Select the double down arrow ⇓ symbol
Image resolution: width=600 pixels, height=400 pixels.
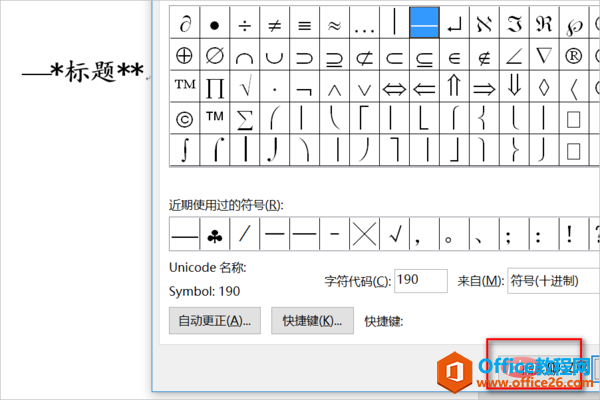click(514, 86)
